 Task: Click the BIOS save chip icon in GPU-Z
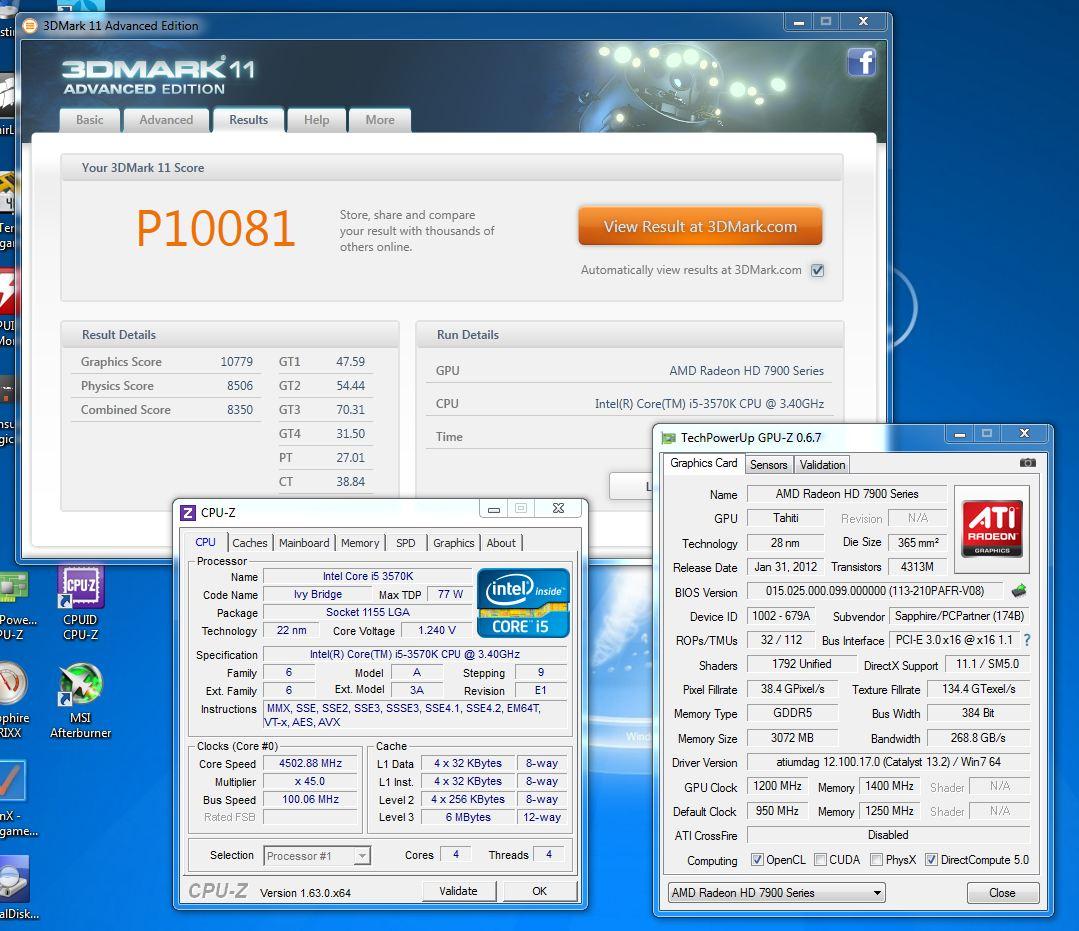point(1019,590)
